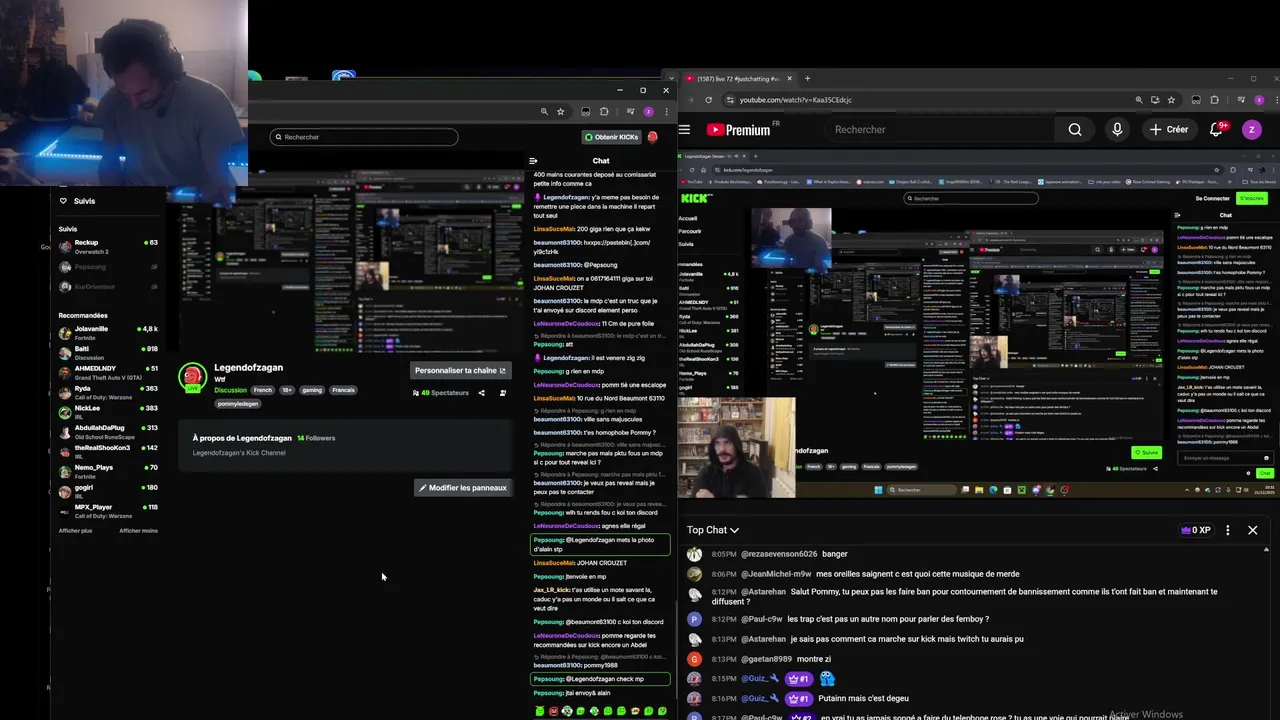Click the YouTube chat message 'banger'
The image size is (1280, 720).
[x=835, y=554]
